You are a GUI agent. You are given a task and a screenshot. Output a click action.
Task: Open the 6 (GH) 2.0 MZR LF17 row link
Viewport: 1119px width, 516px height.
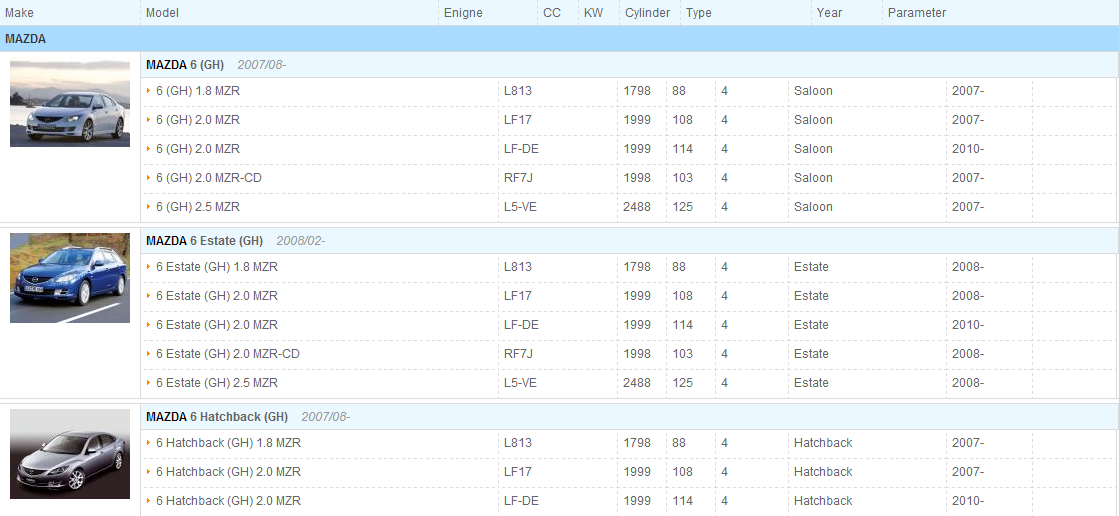coord(198,120)
